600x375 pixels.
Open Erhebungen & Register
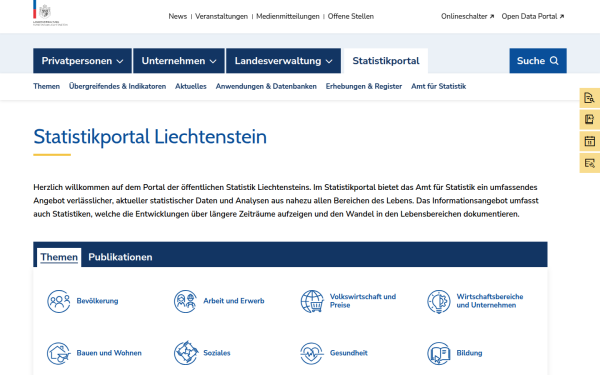[x=364, y=86]
